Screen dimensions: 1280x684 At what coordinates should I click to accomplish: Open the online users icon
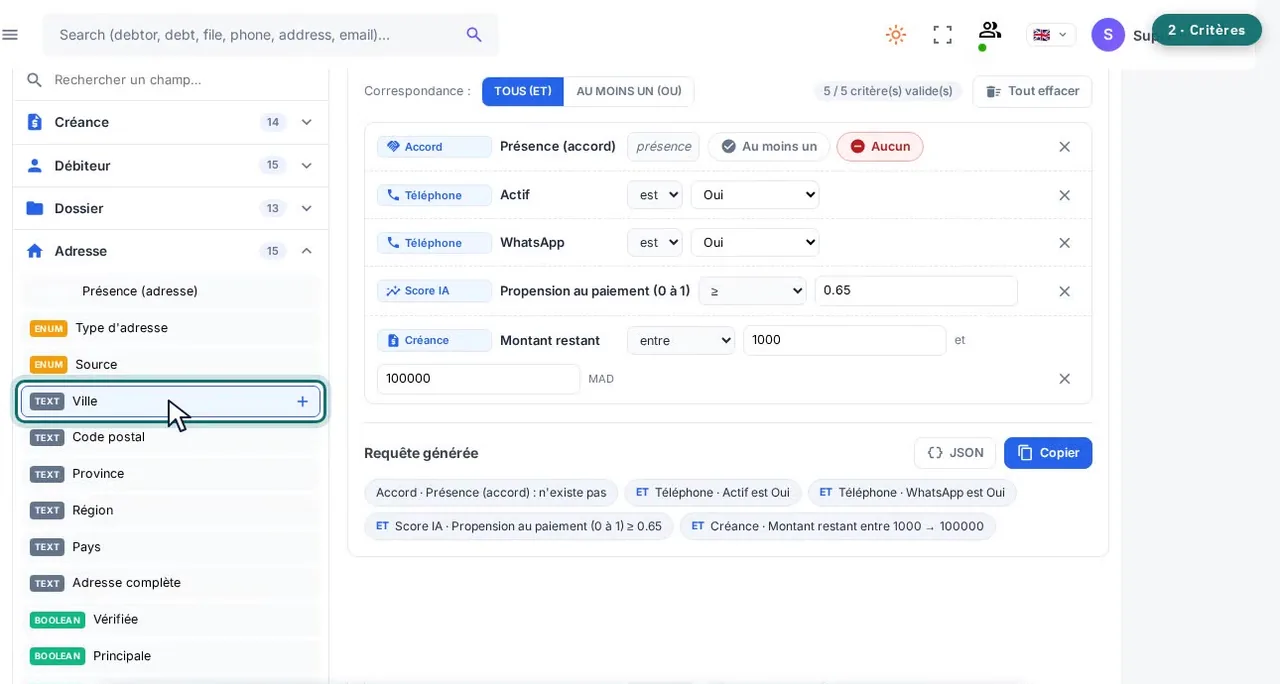point(989,31)
